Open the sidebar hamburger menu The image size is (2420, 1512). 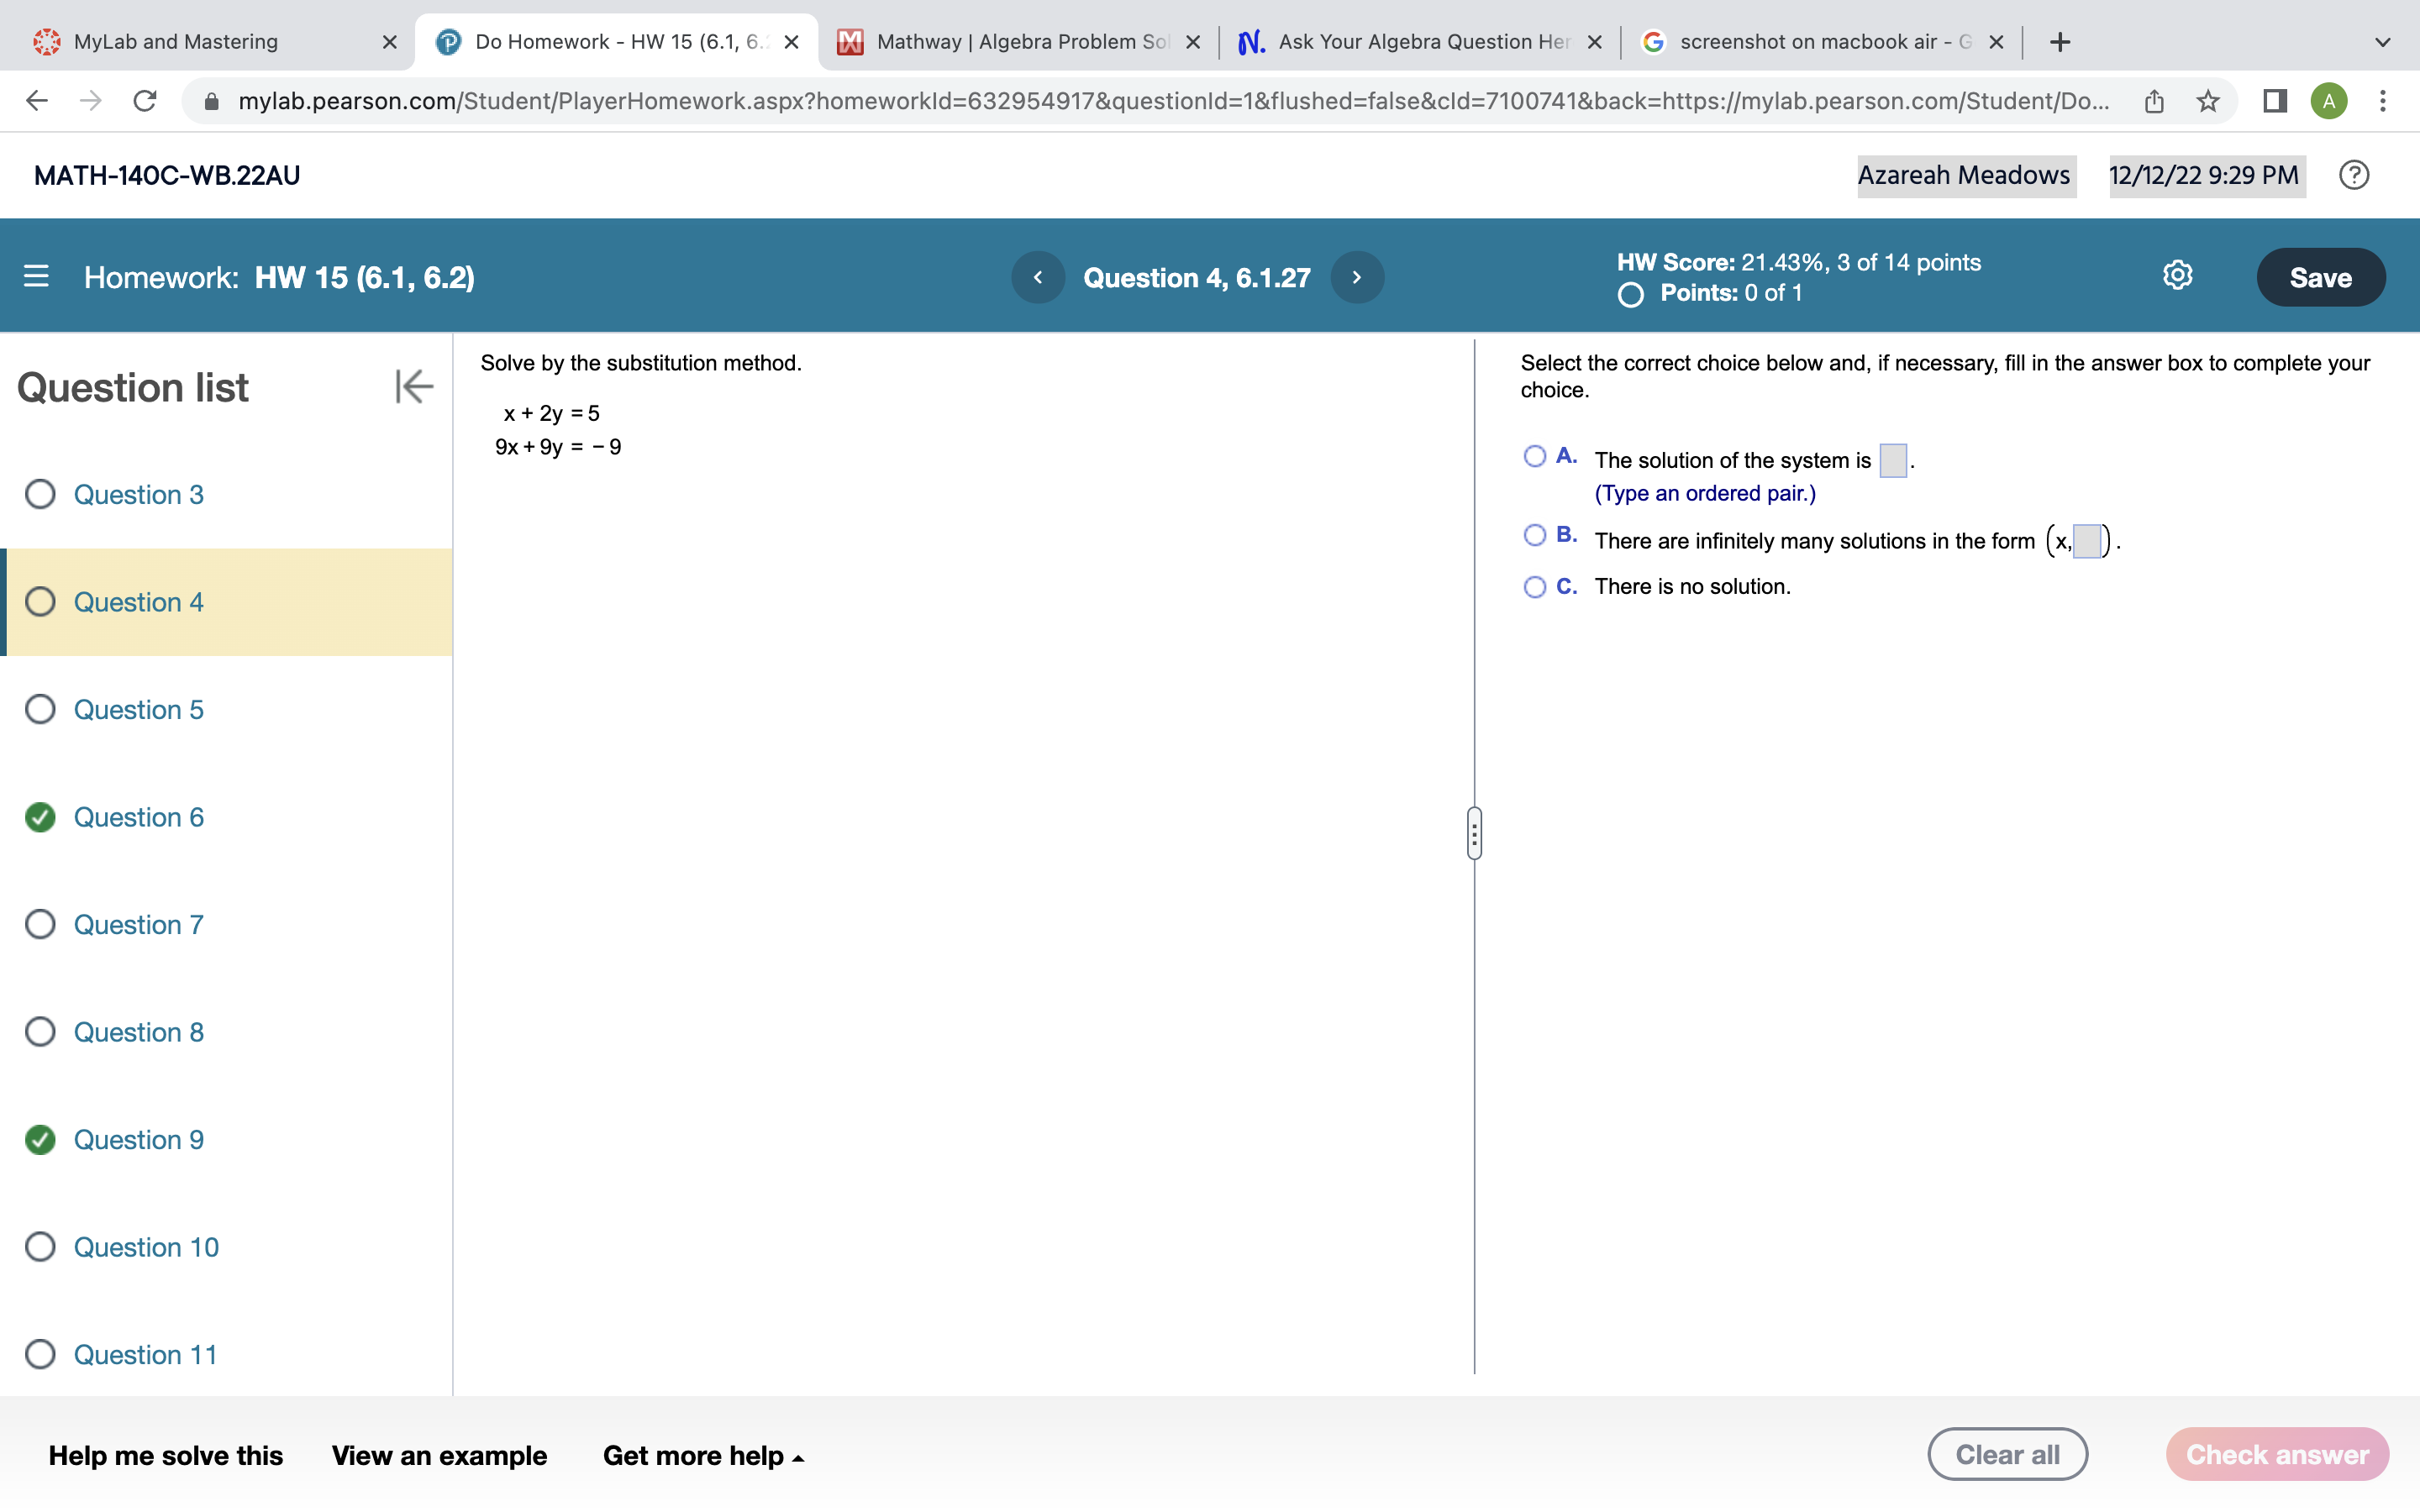[36, 277]
